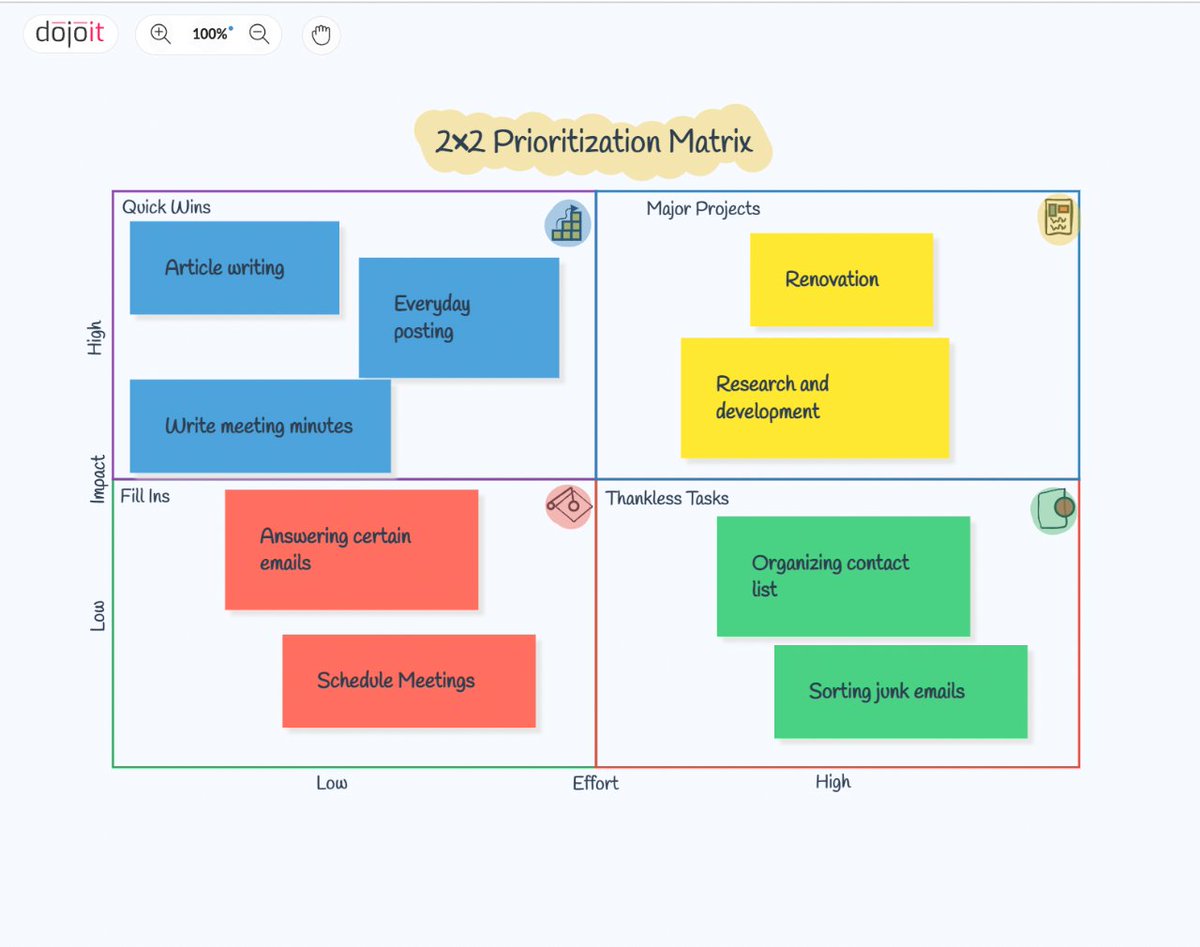Image resolution: width=1200 pixels, height=947 pixels.
Task: Click the Thankless Tasks green icon
Action: [x=1054, y=510]
